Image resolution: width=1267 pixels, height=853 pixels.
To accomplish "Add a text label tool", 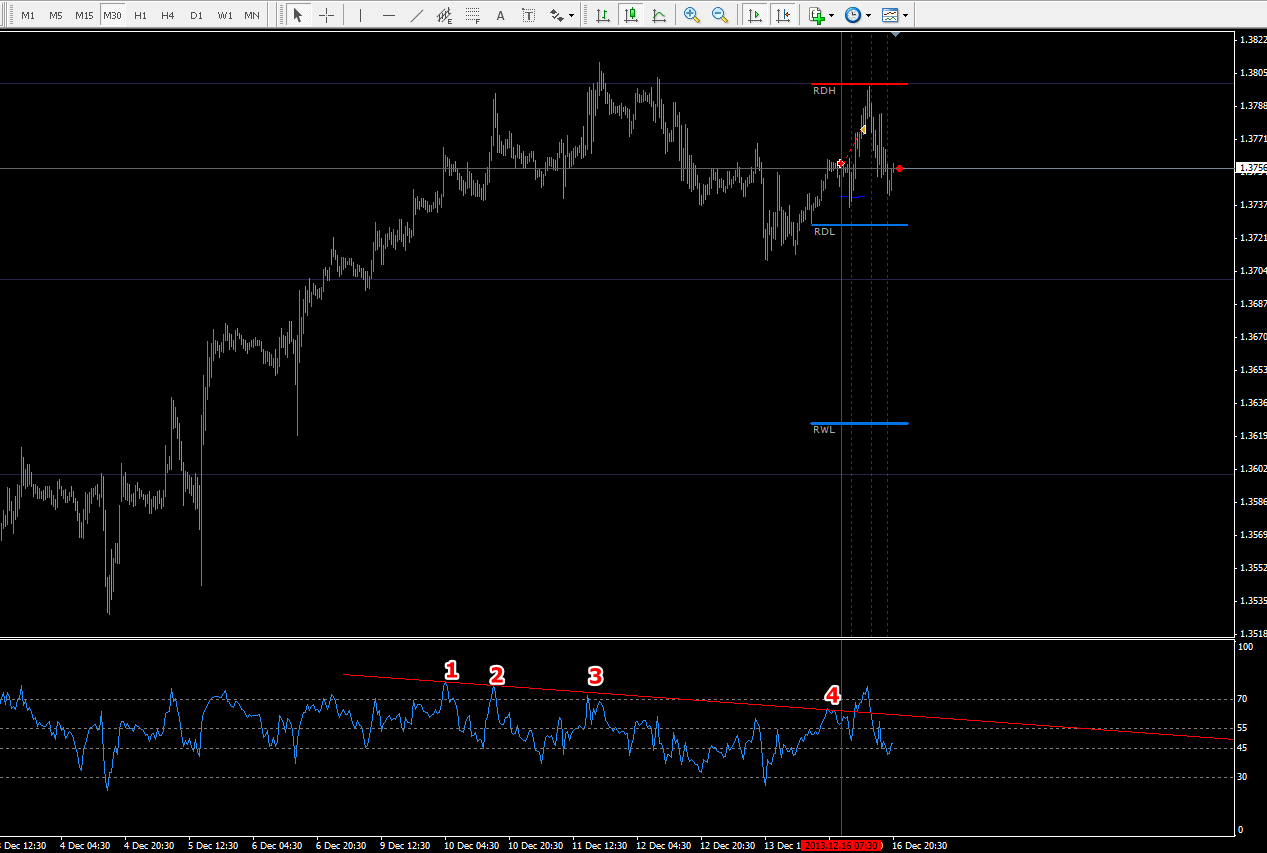I will 529,15.
